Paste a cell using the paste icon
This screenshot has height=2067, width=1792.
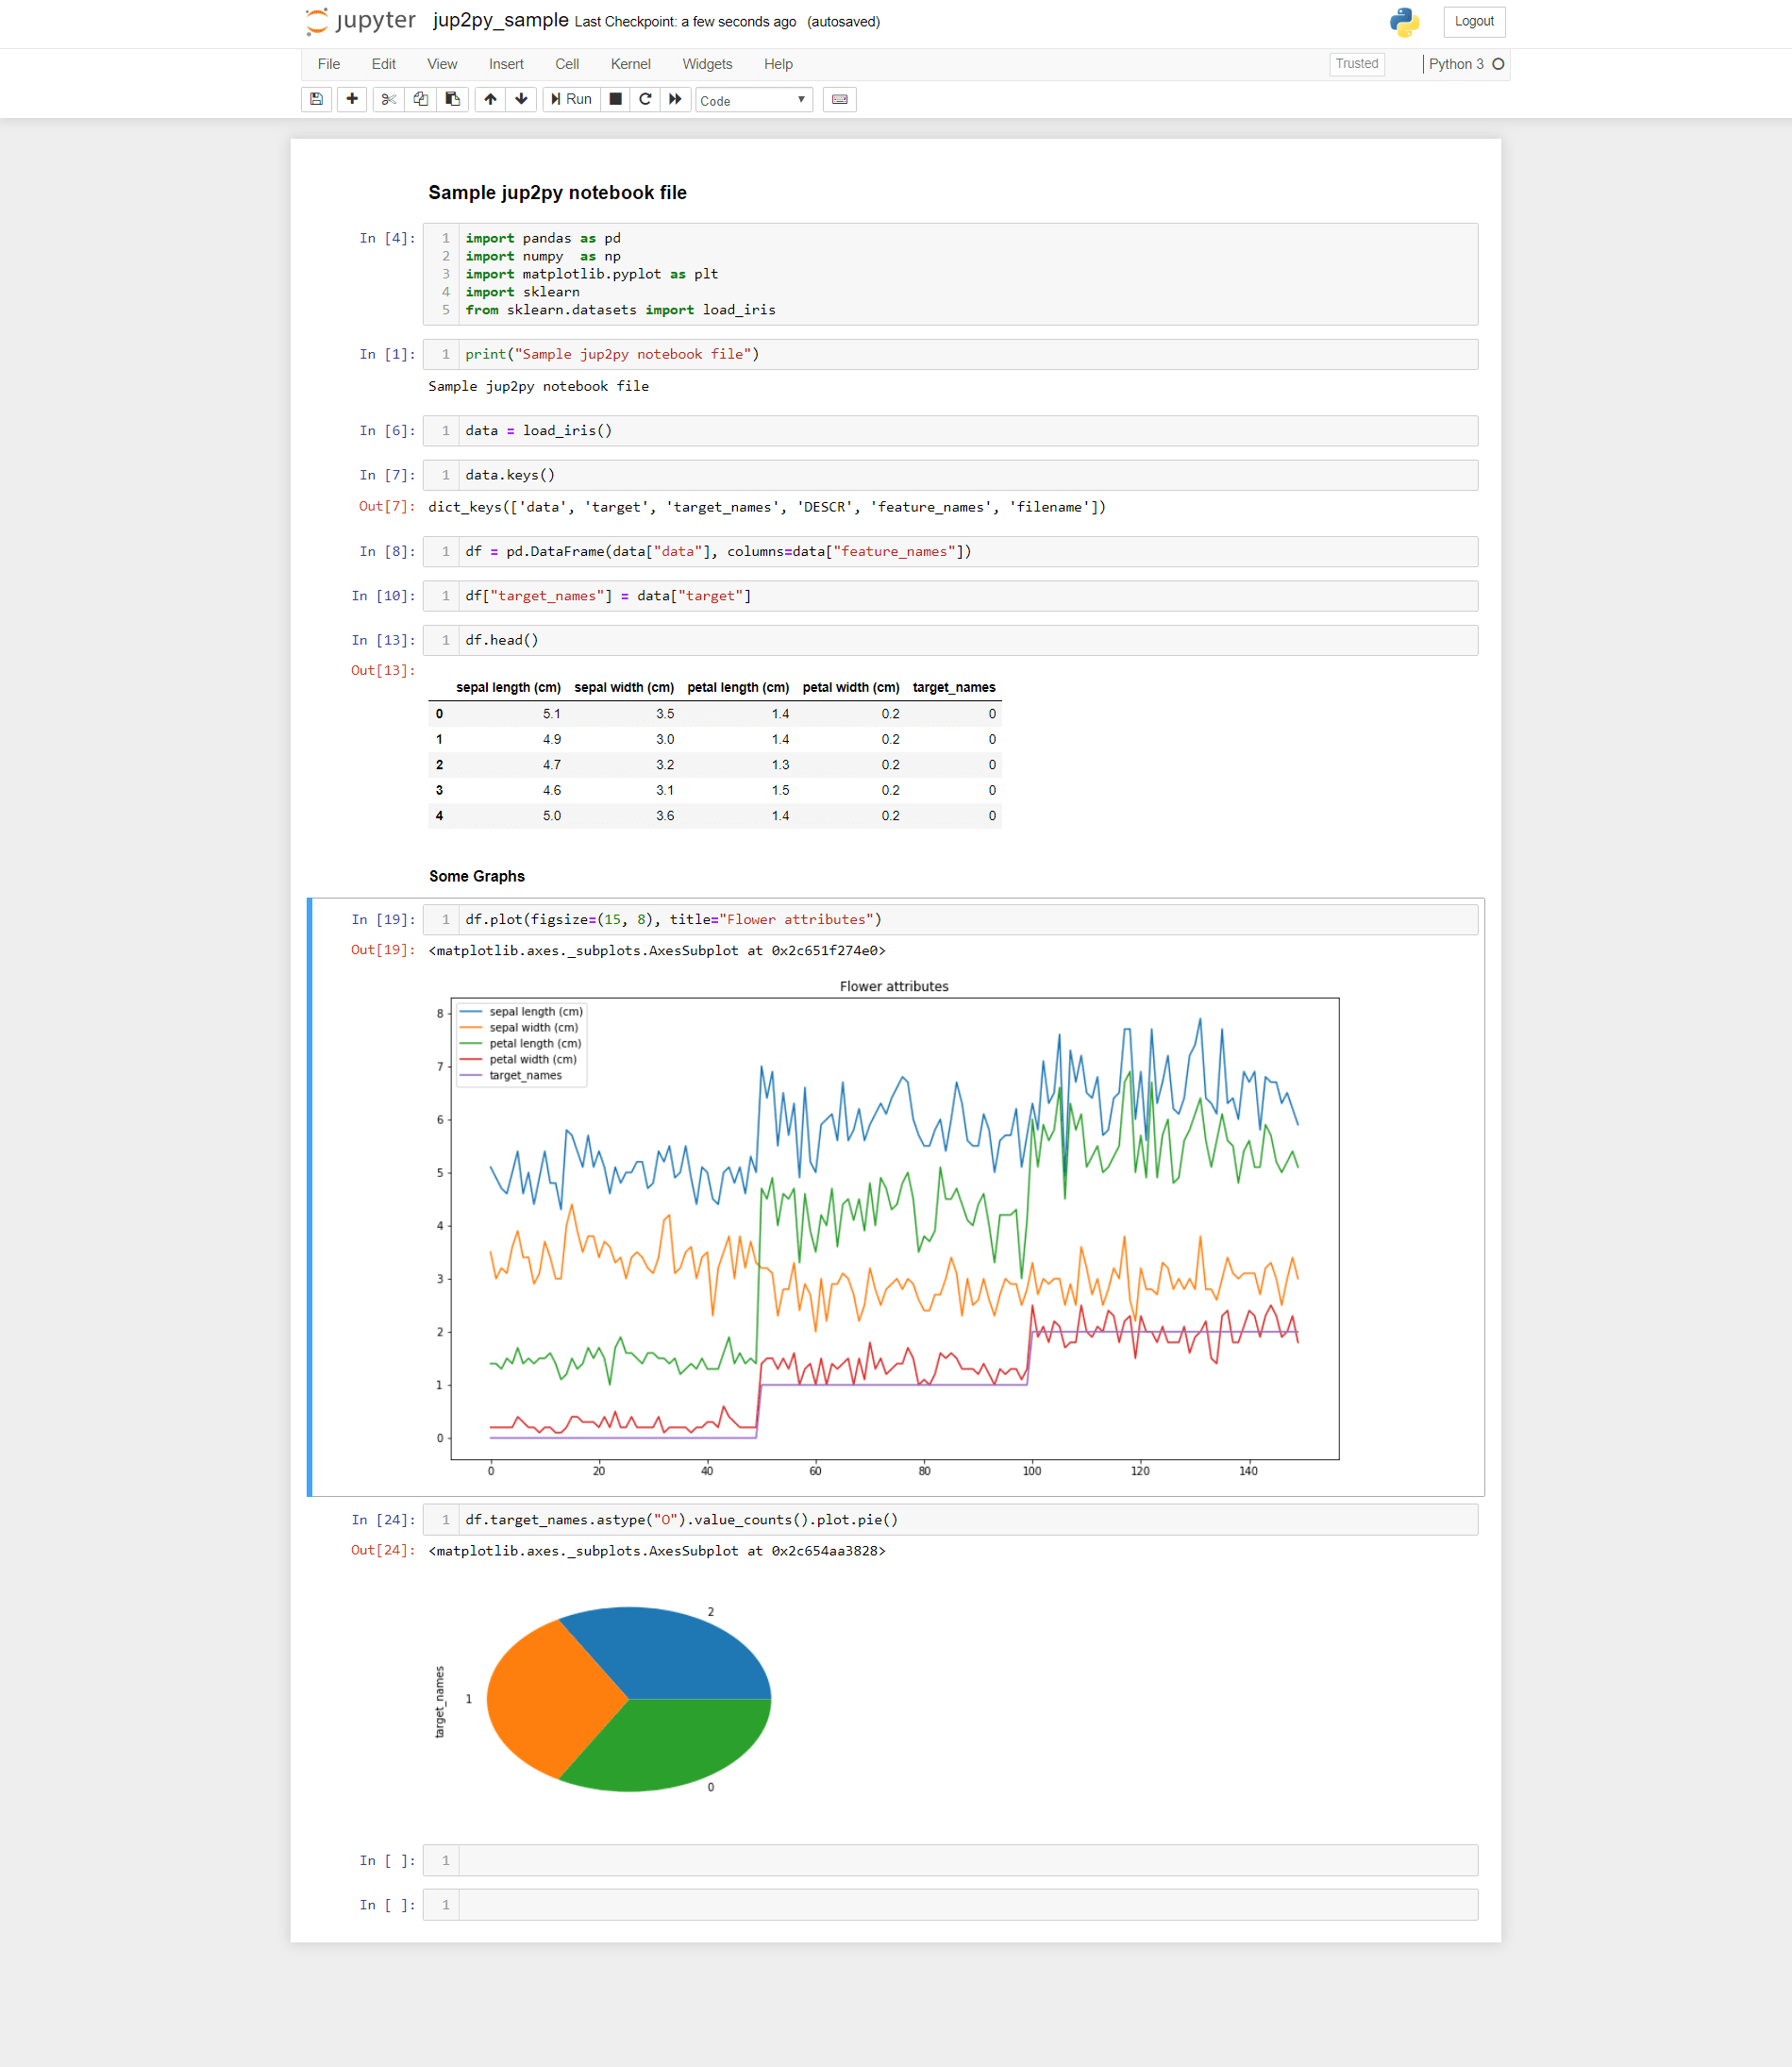[x=452, y=99]
